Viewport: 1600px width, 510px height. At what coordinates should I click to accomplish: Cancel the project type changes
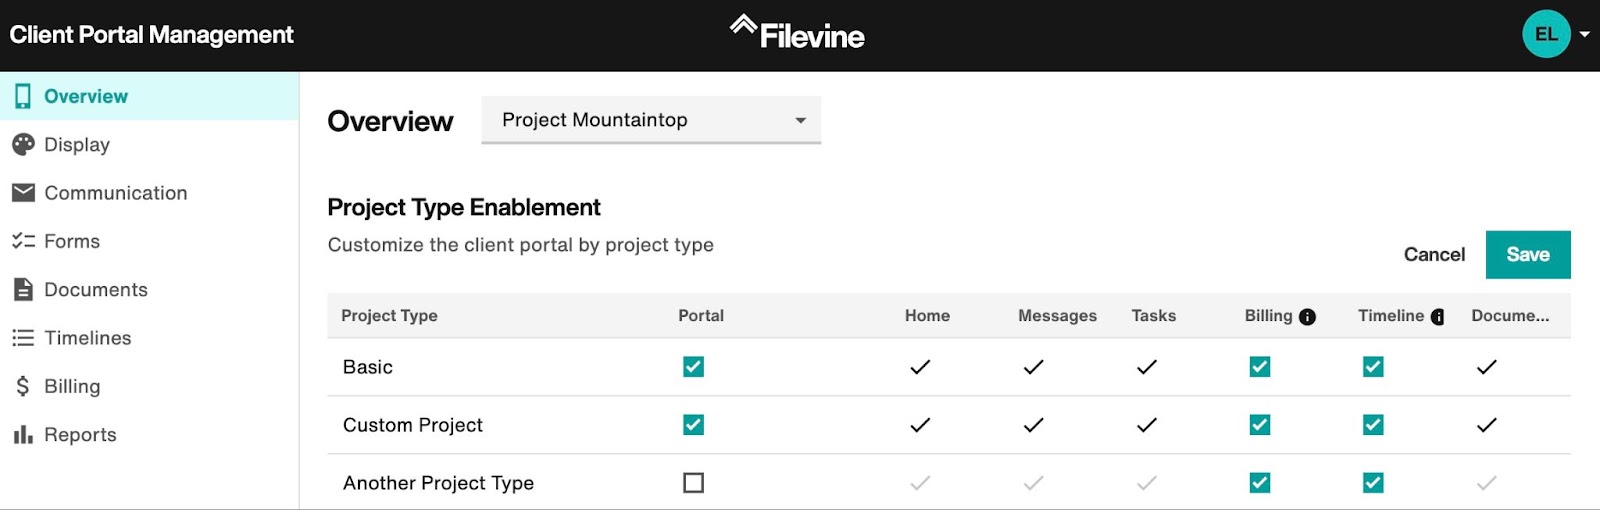pyautogui.click(x=1434, y=255)
